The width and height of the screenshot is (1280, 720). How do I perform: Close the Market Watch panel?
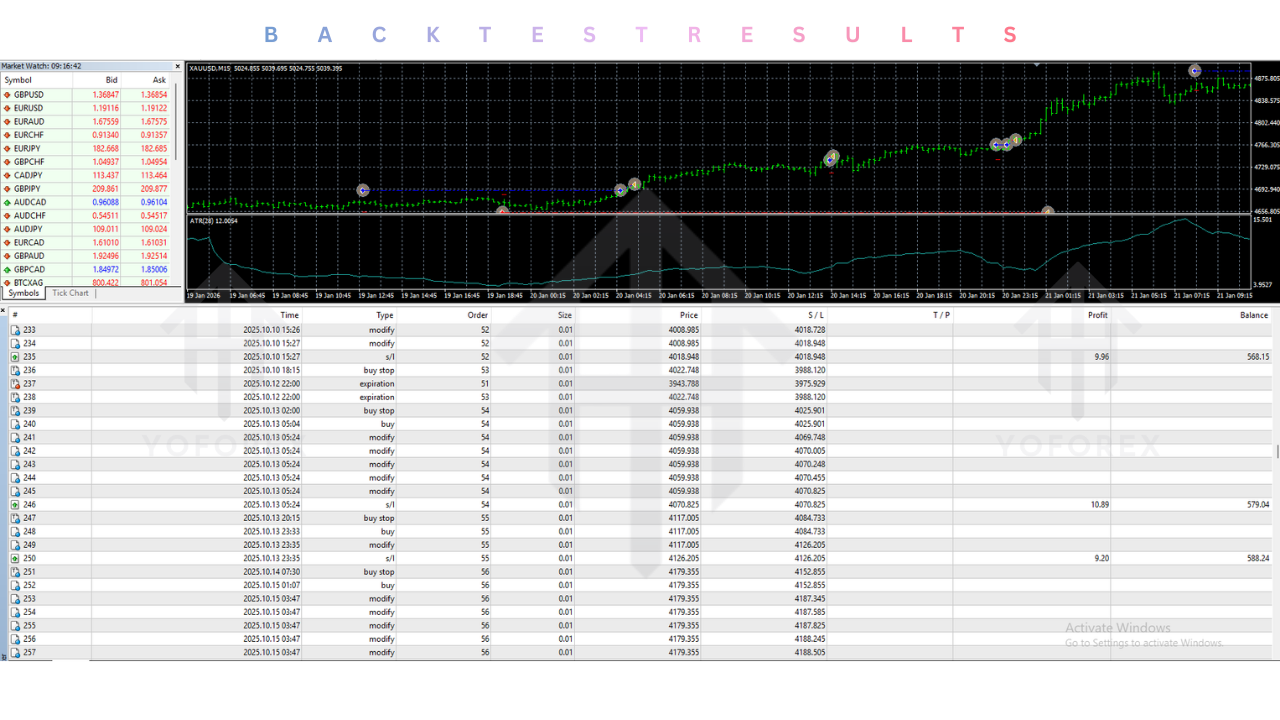point(177,66)
